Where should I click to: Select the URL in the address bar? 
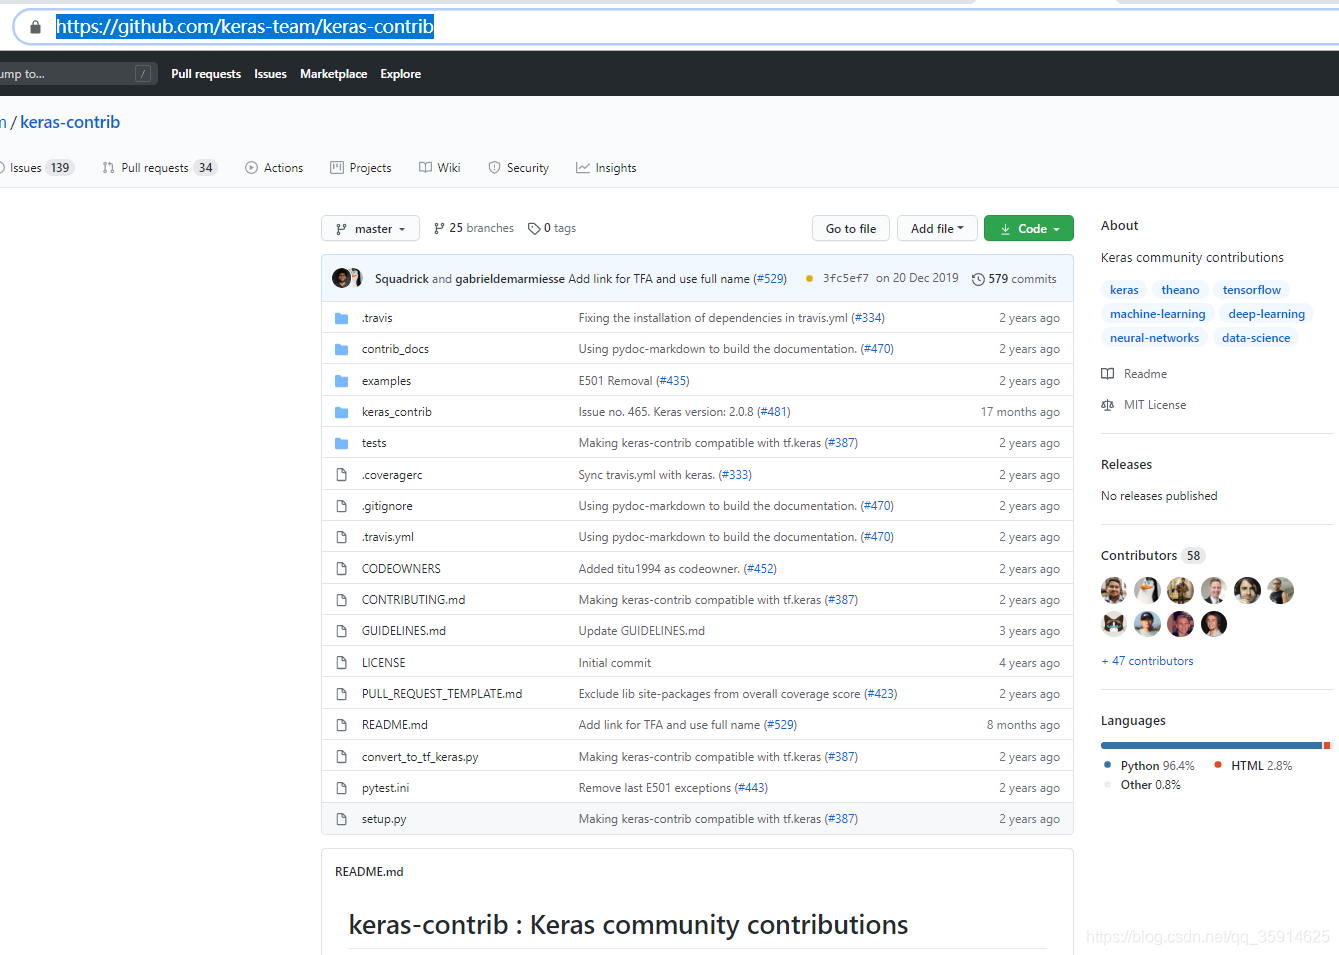[245, 27]
